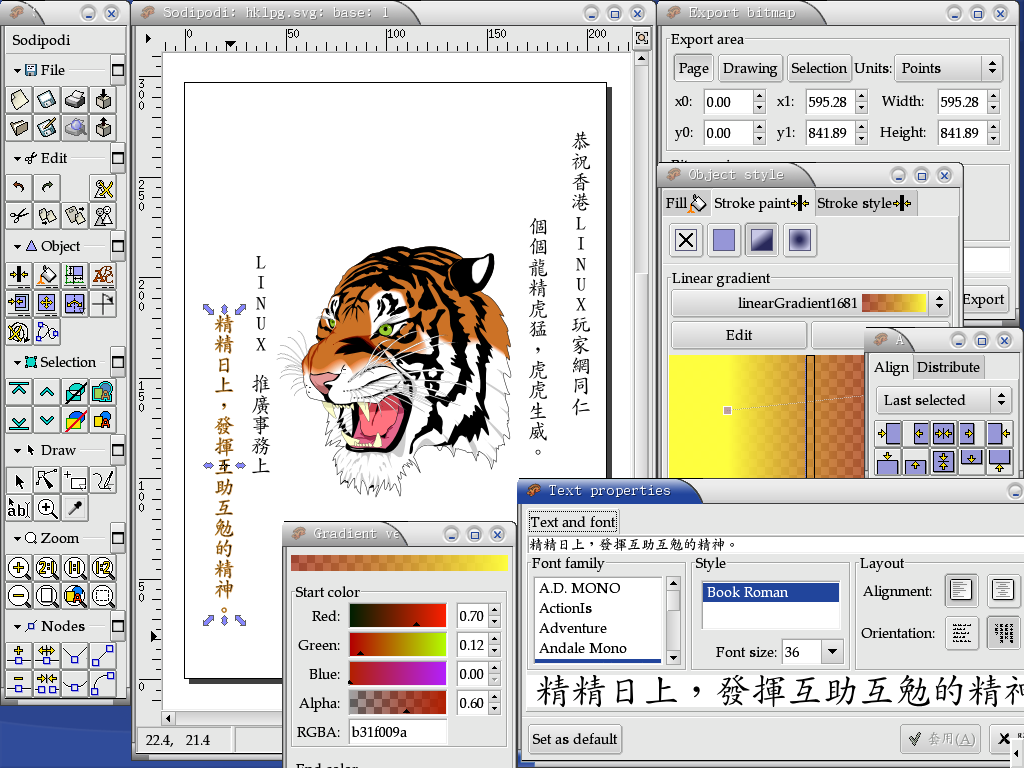Viewport: 1024px width, 768px height.
Task: Click the New document icon in File section
Action: click(19, 100)
